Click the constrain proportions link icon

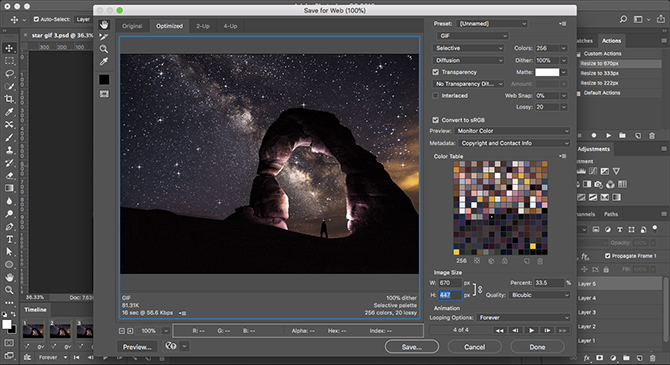pyautogui.click(x=480, y=289)
